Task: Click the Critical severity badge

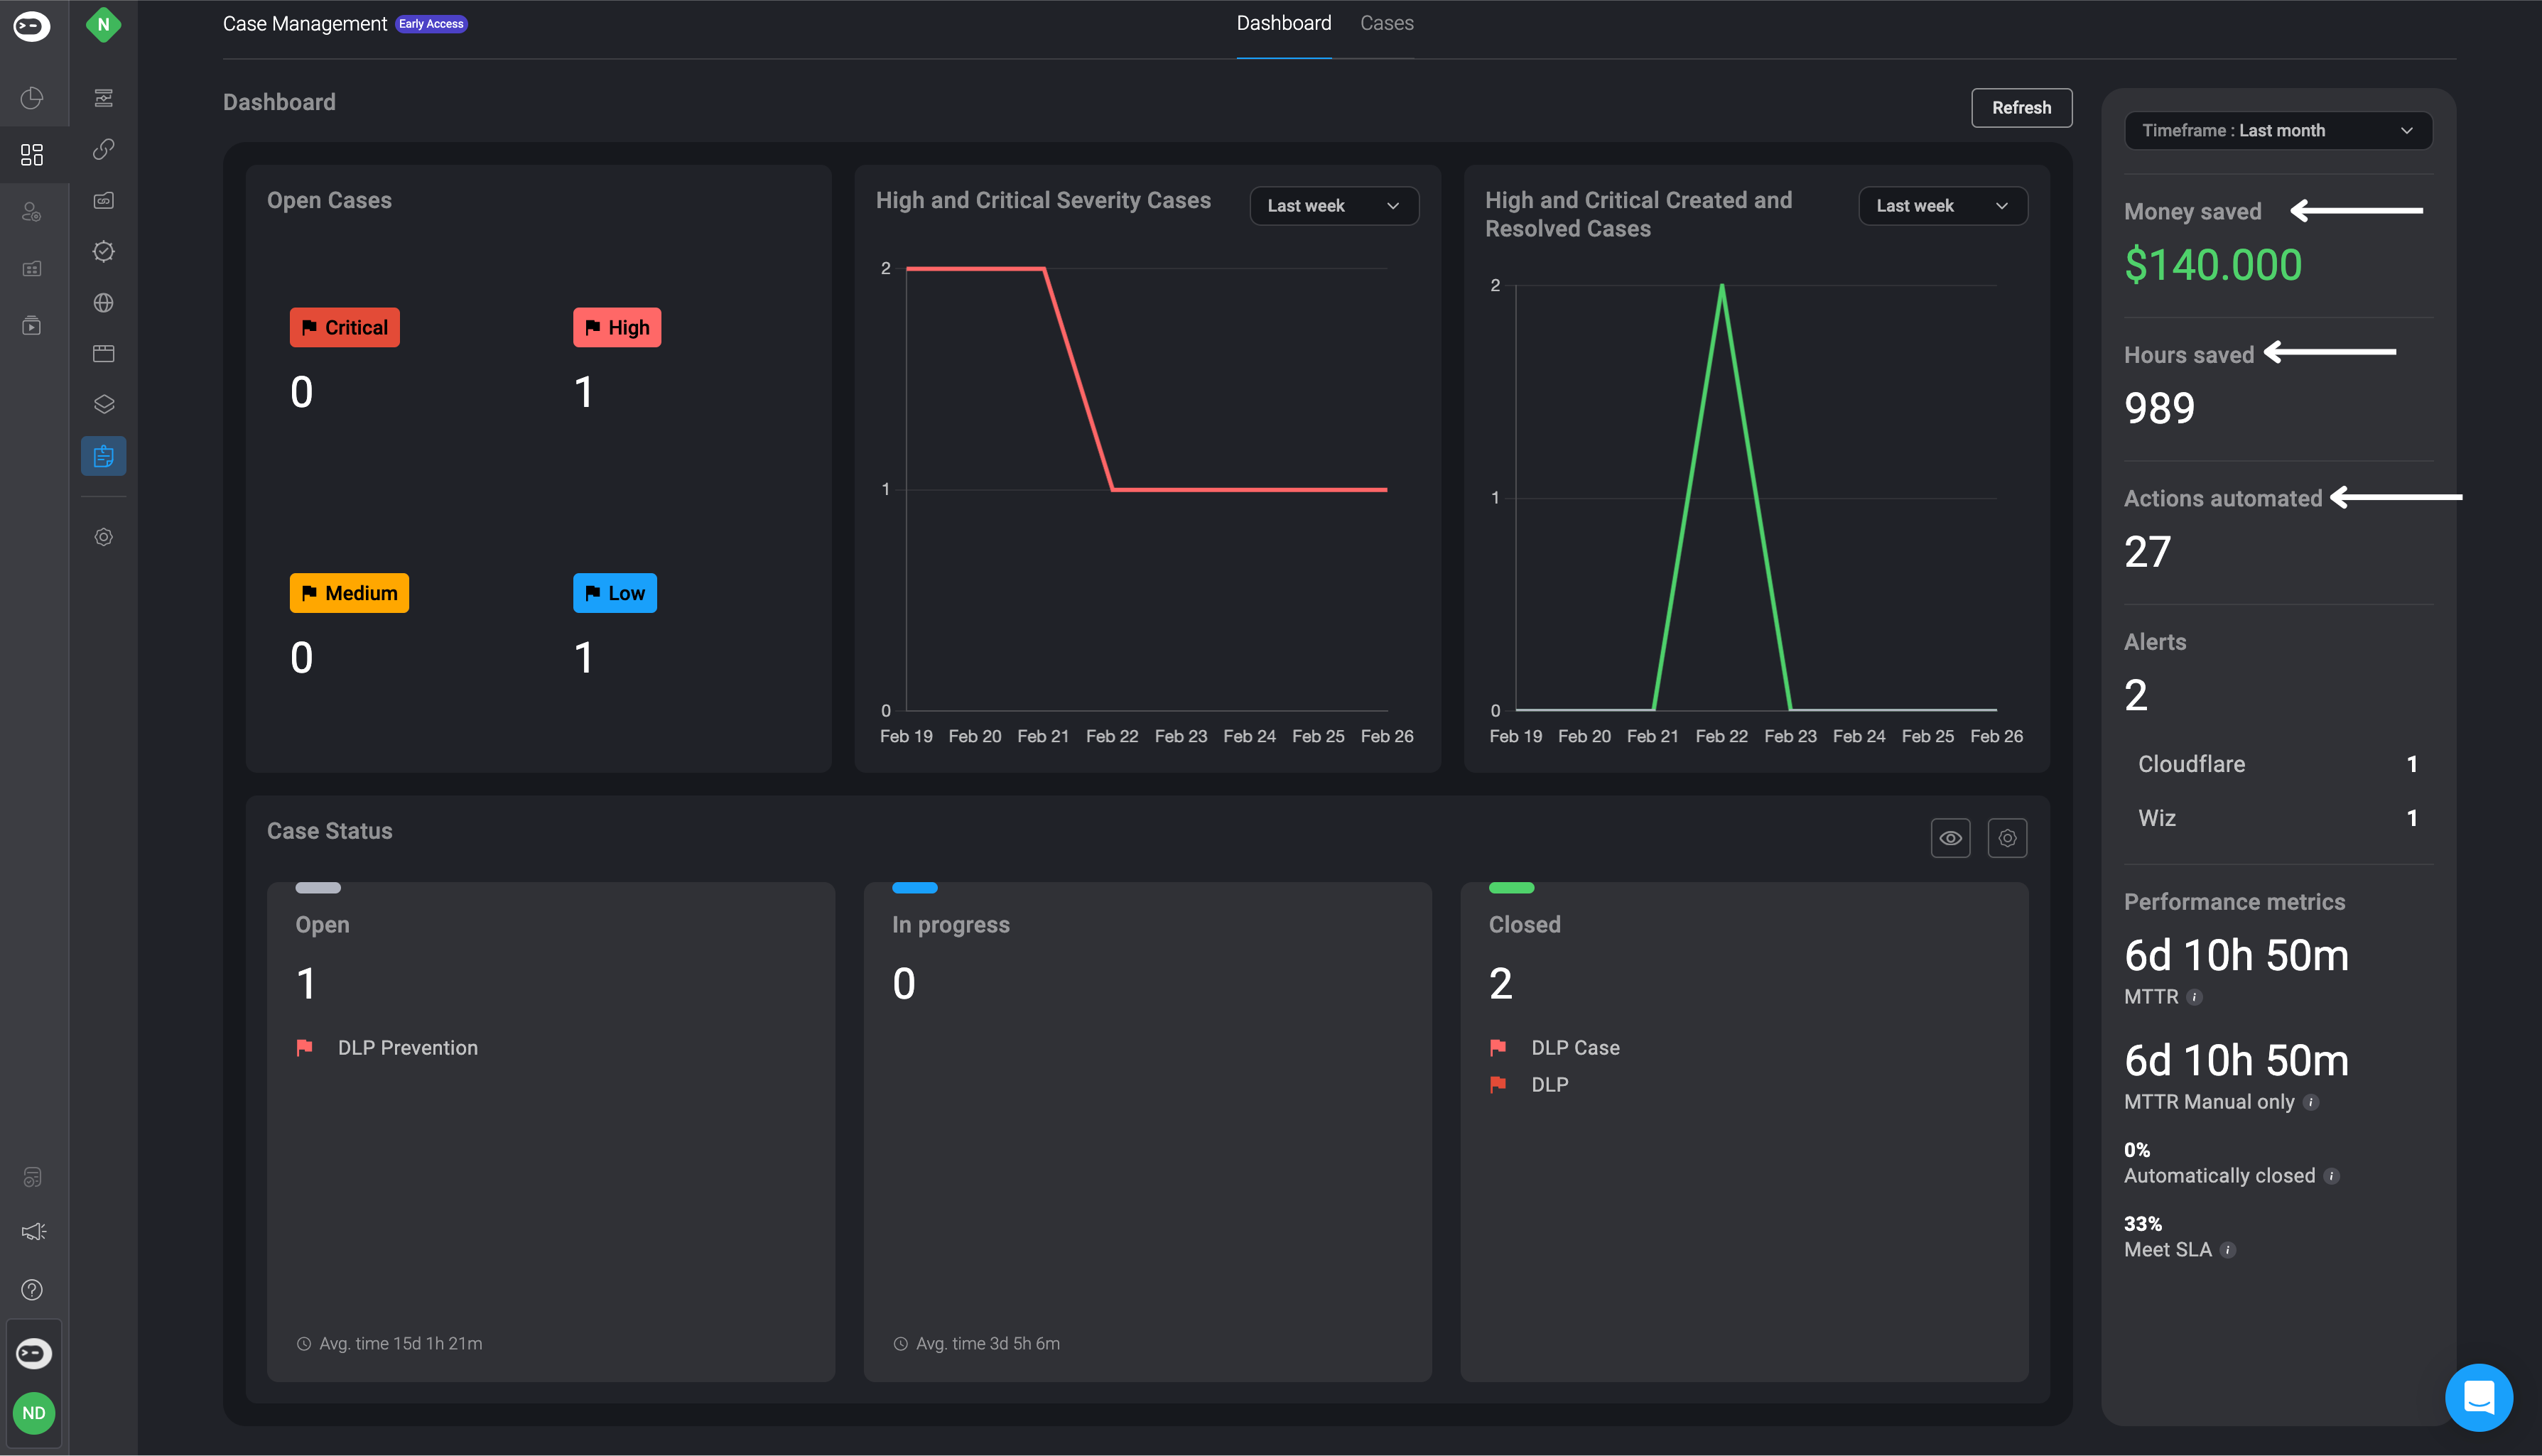Action: pos(344,328)
